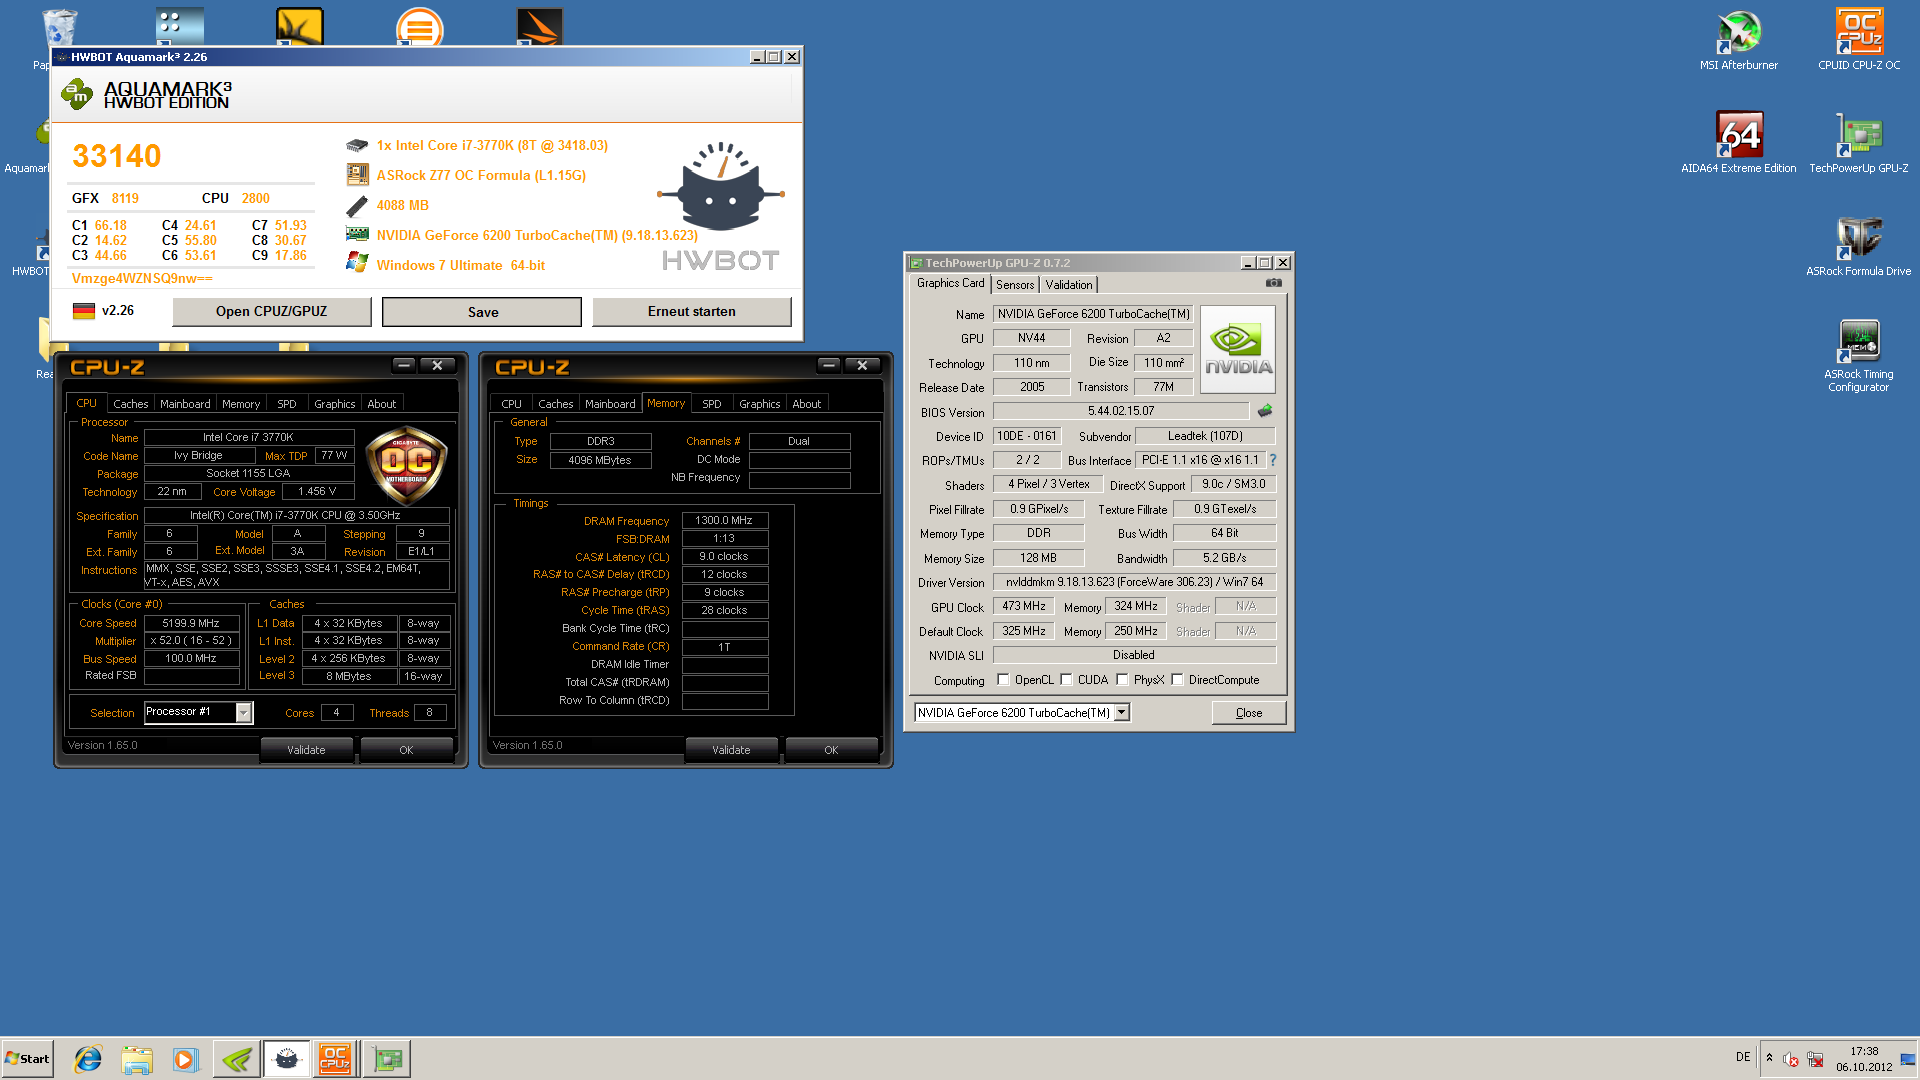Screen dimensions: 1920x1080
Task: Launch AIDA64 Extreme Edition desktop icon
Action: (1739, 143)
